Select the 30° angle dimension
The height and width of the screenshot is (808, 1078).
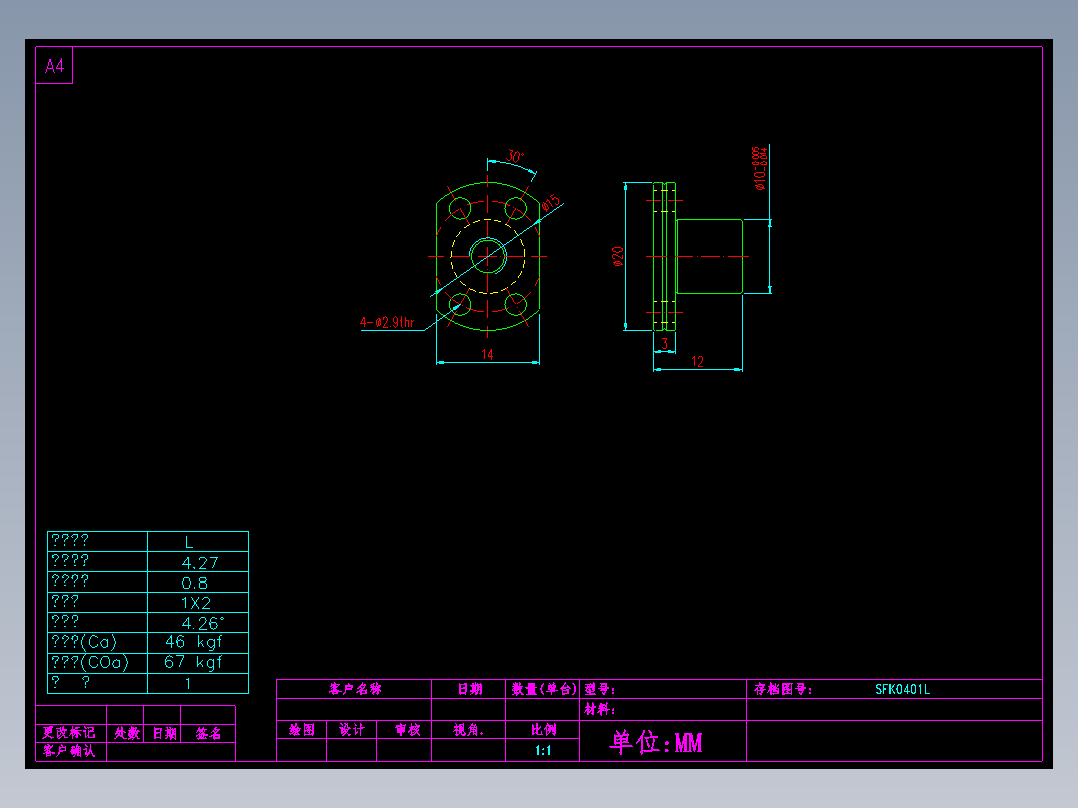pos(514,156)
